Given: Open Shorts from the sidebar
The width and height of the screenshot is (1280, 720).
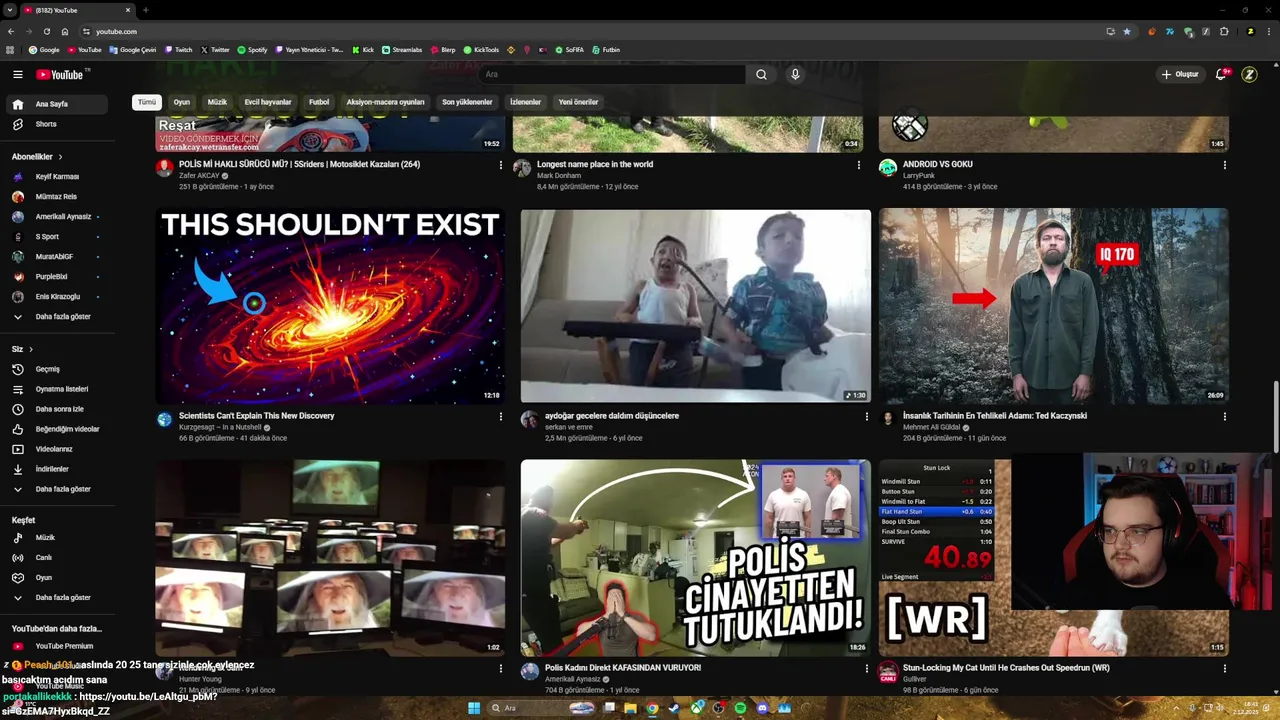Looking at the screenshot, I should (x=57, y=124).
